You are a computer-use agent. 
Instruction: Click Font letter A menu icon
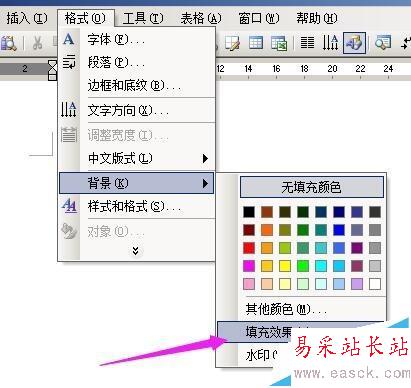pyautogui.click(x=69, y=39)
